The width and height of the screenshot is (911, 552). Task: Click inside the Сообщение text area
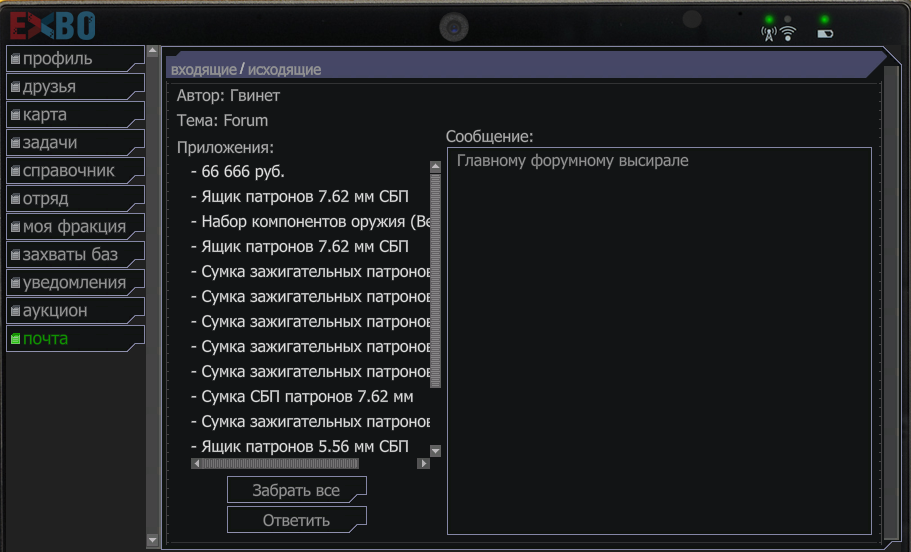658,340
